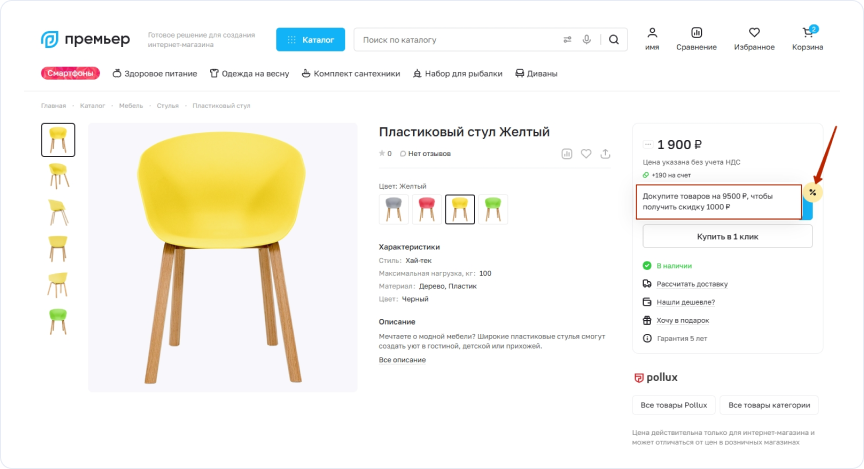Select the red chair color option
The image size is (864, 469).
[427, 209]
